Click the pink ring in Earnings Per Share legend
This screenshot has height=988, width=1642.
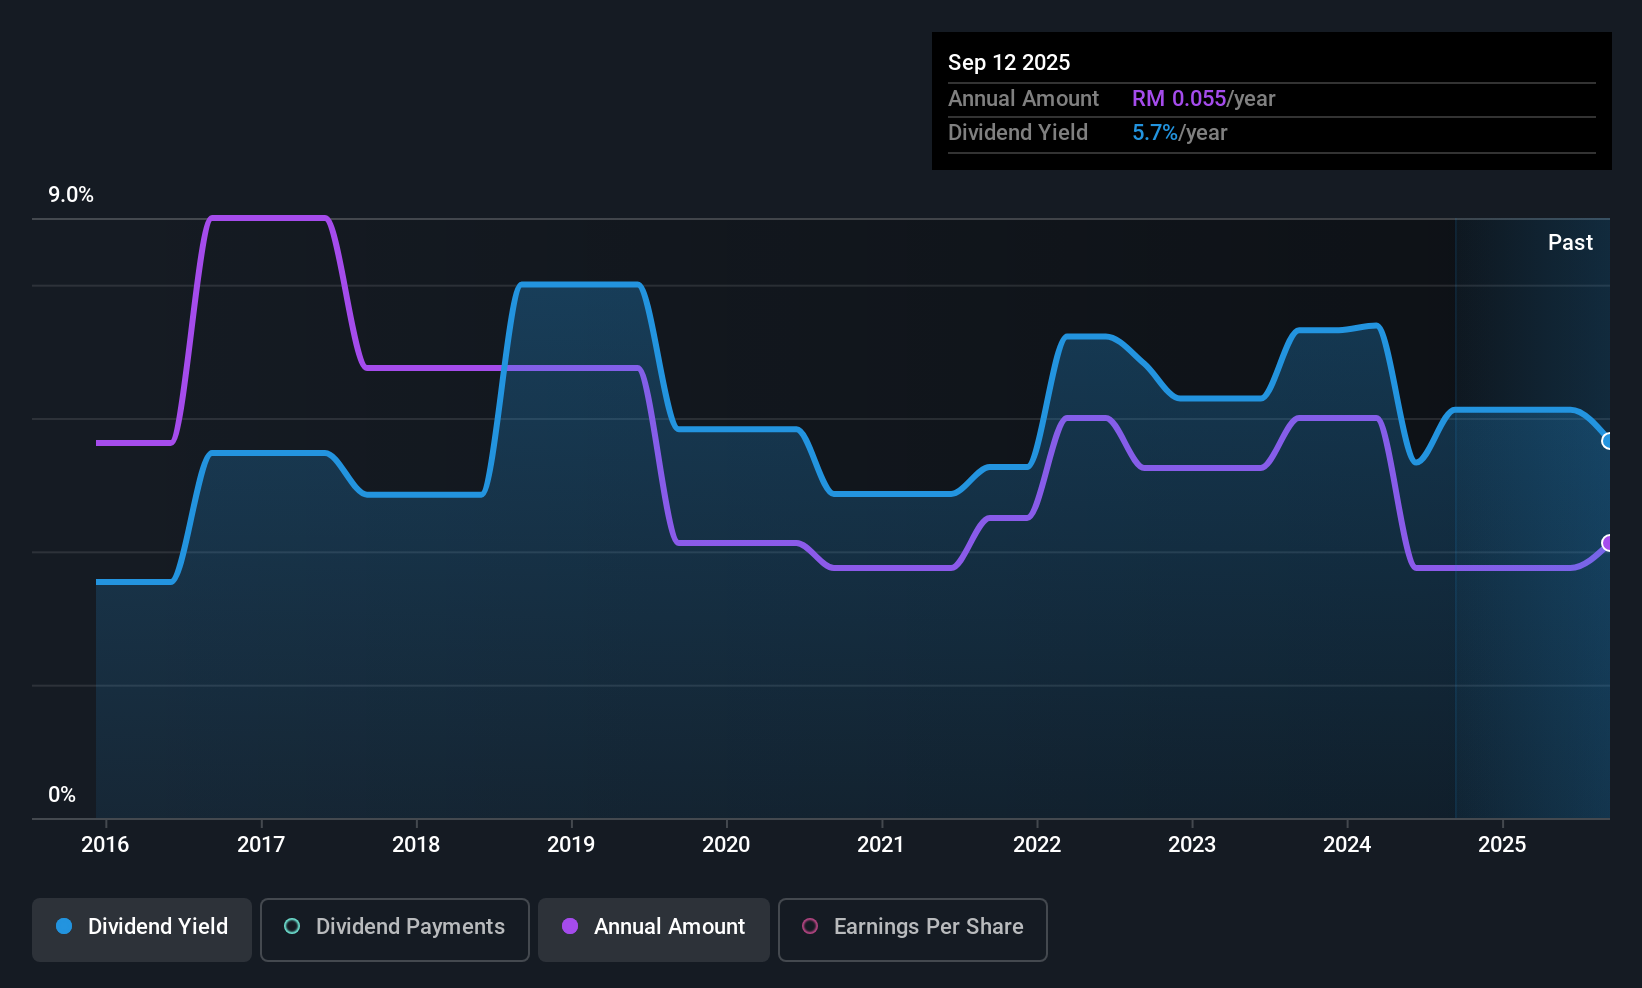point(810,927)
